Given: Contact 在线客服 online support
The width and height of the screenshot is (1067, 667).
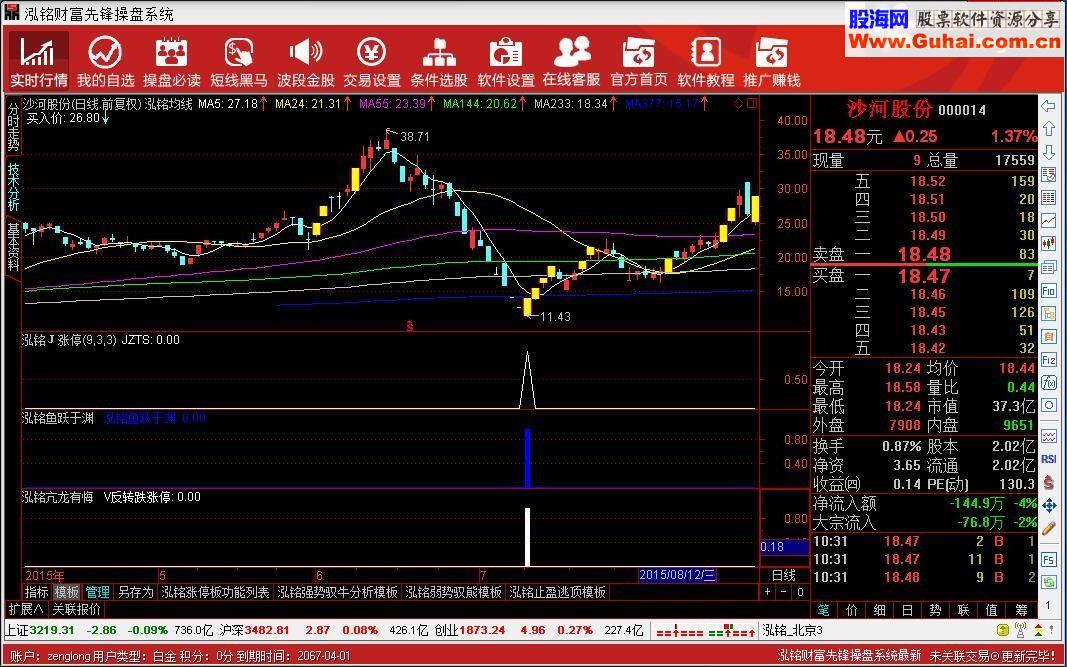Looking at the screenshot, I should coord(572,60).
